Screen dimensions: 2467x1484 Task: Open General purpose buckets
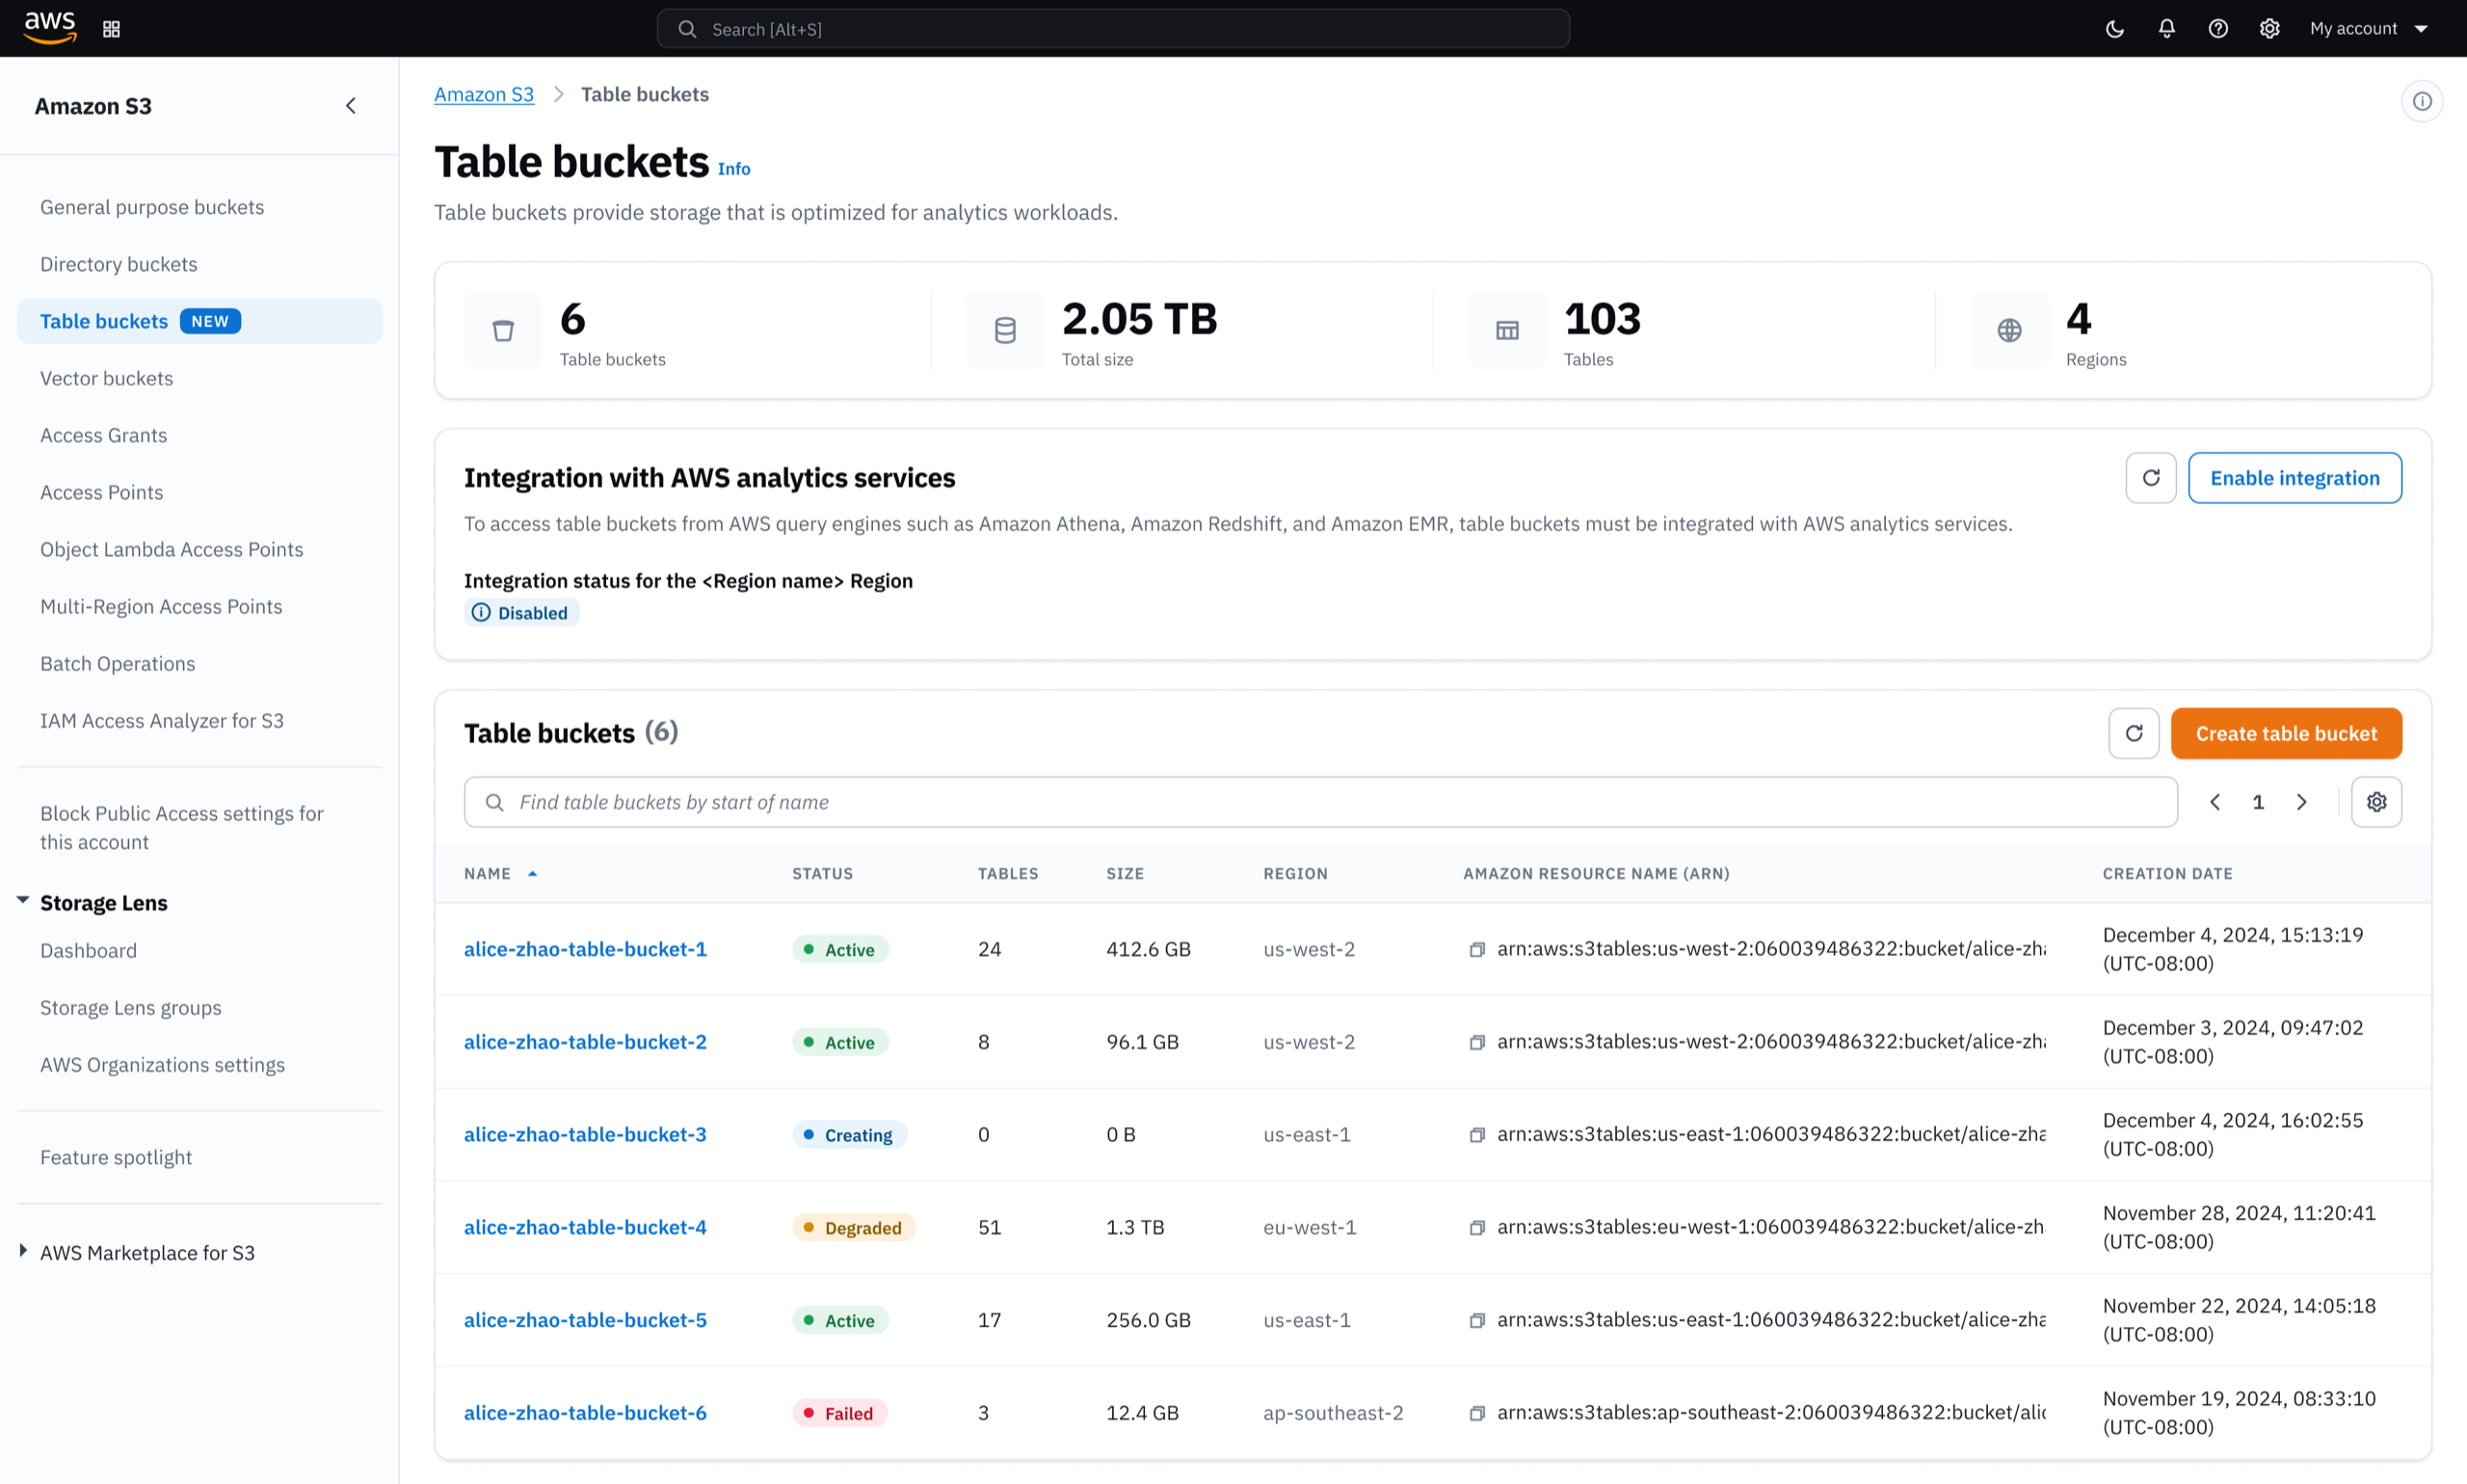pos(152,207)
